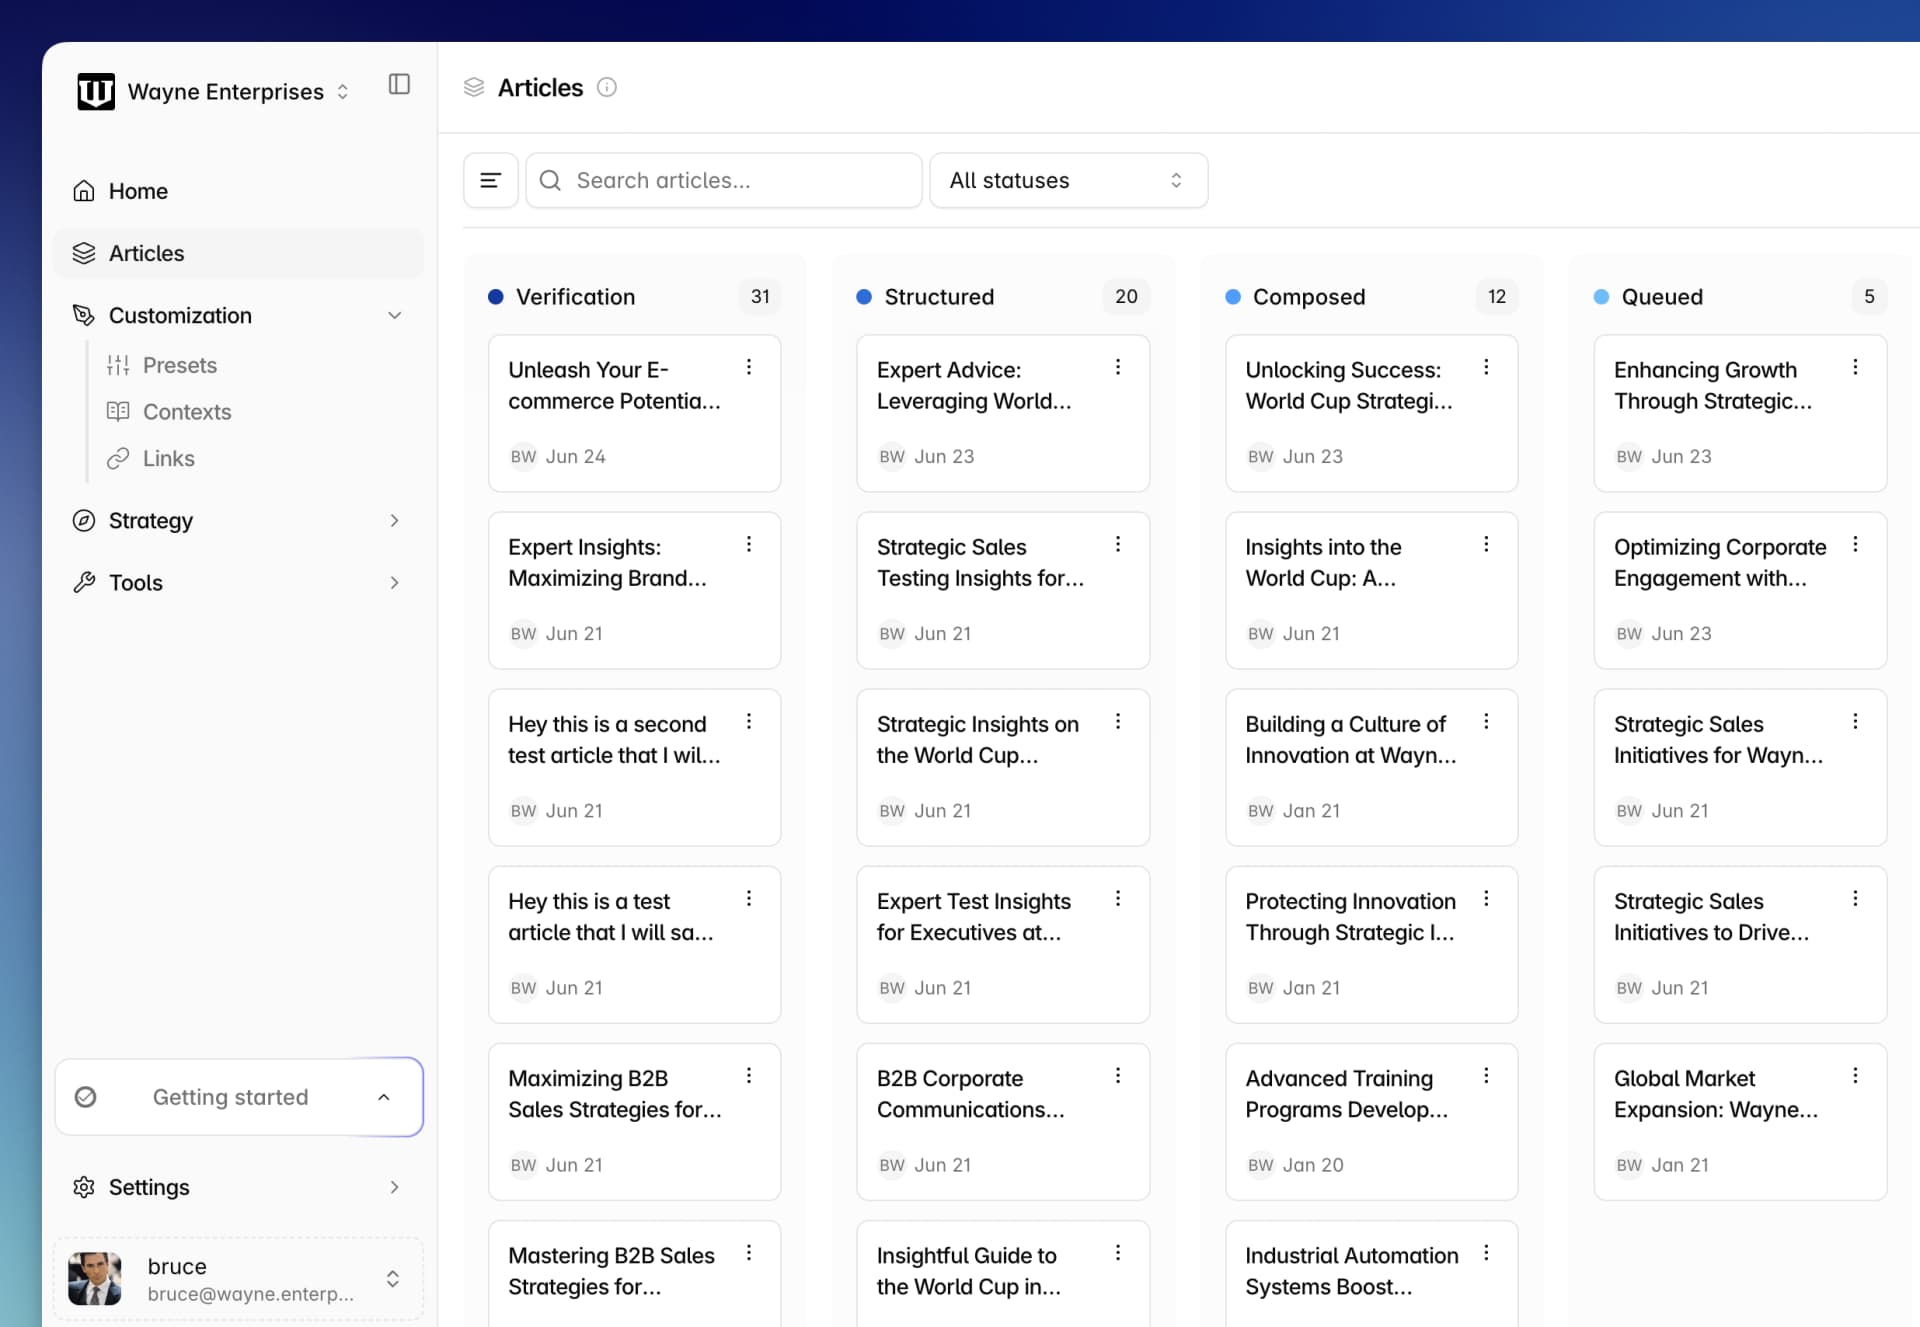Screen dimensions: 1920x1327
Task: Toggle the sidebar collapse icon
Action: 399,84
